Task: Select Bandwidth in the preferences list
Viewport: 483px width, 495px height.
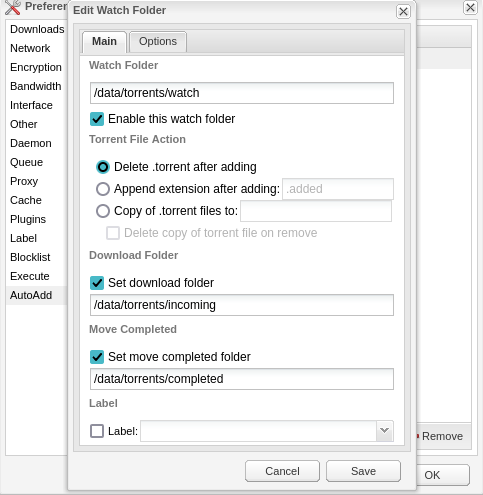Action: (x=36, y=86)
